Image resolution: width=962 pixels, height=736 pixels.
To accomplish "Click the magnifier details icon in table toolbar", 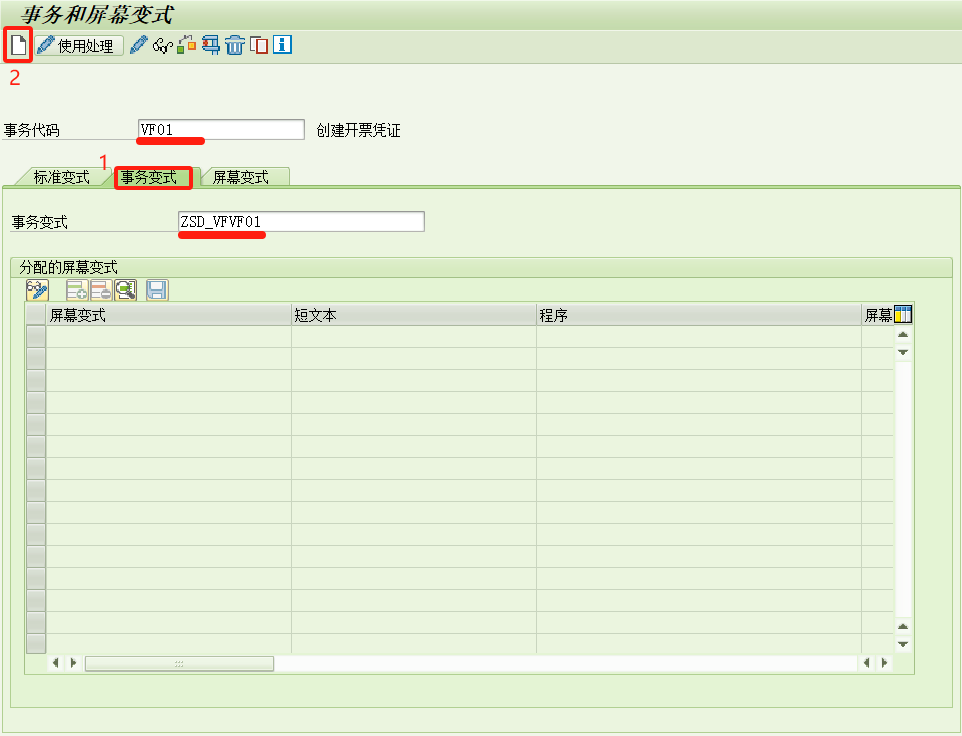I will tap(126, 290).
